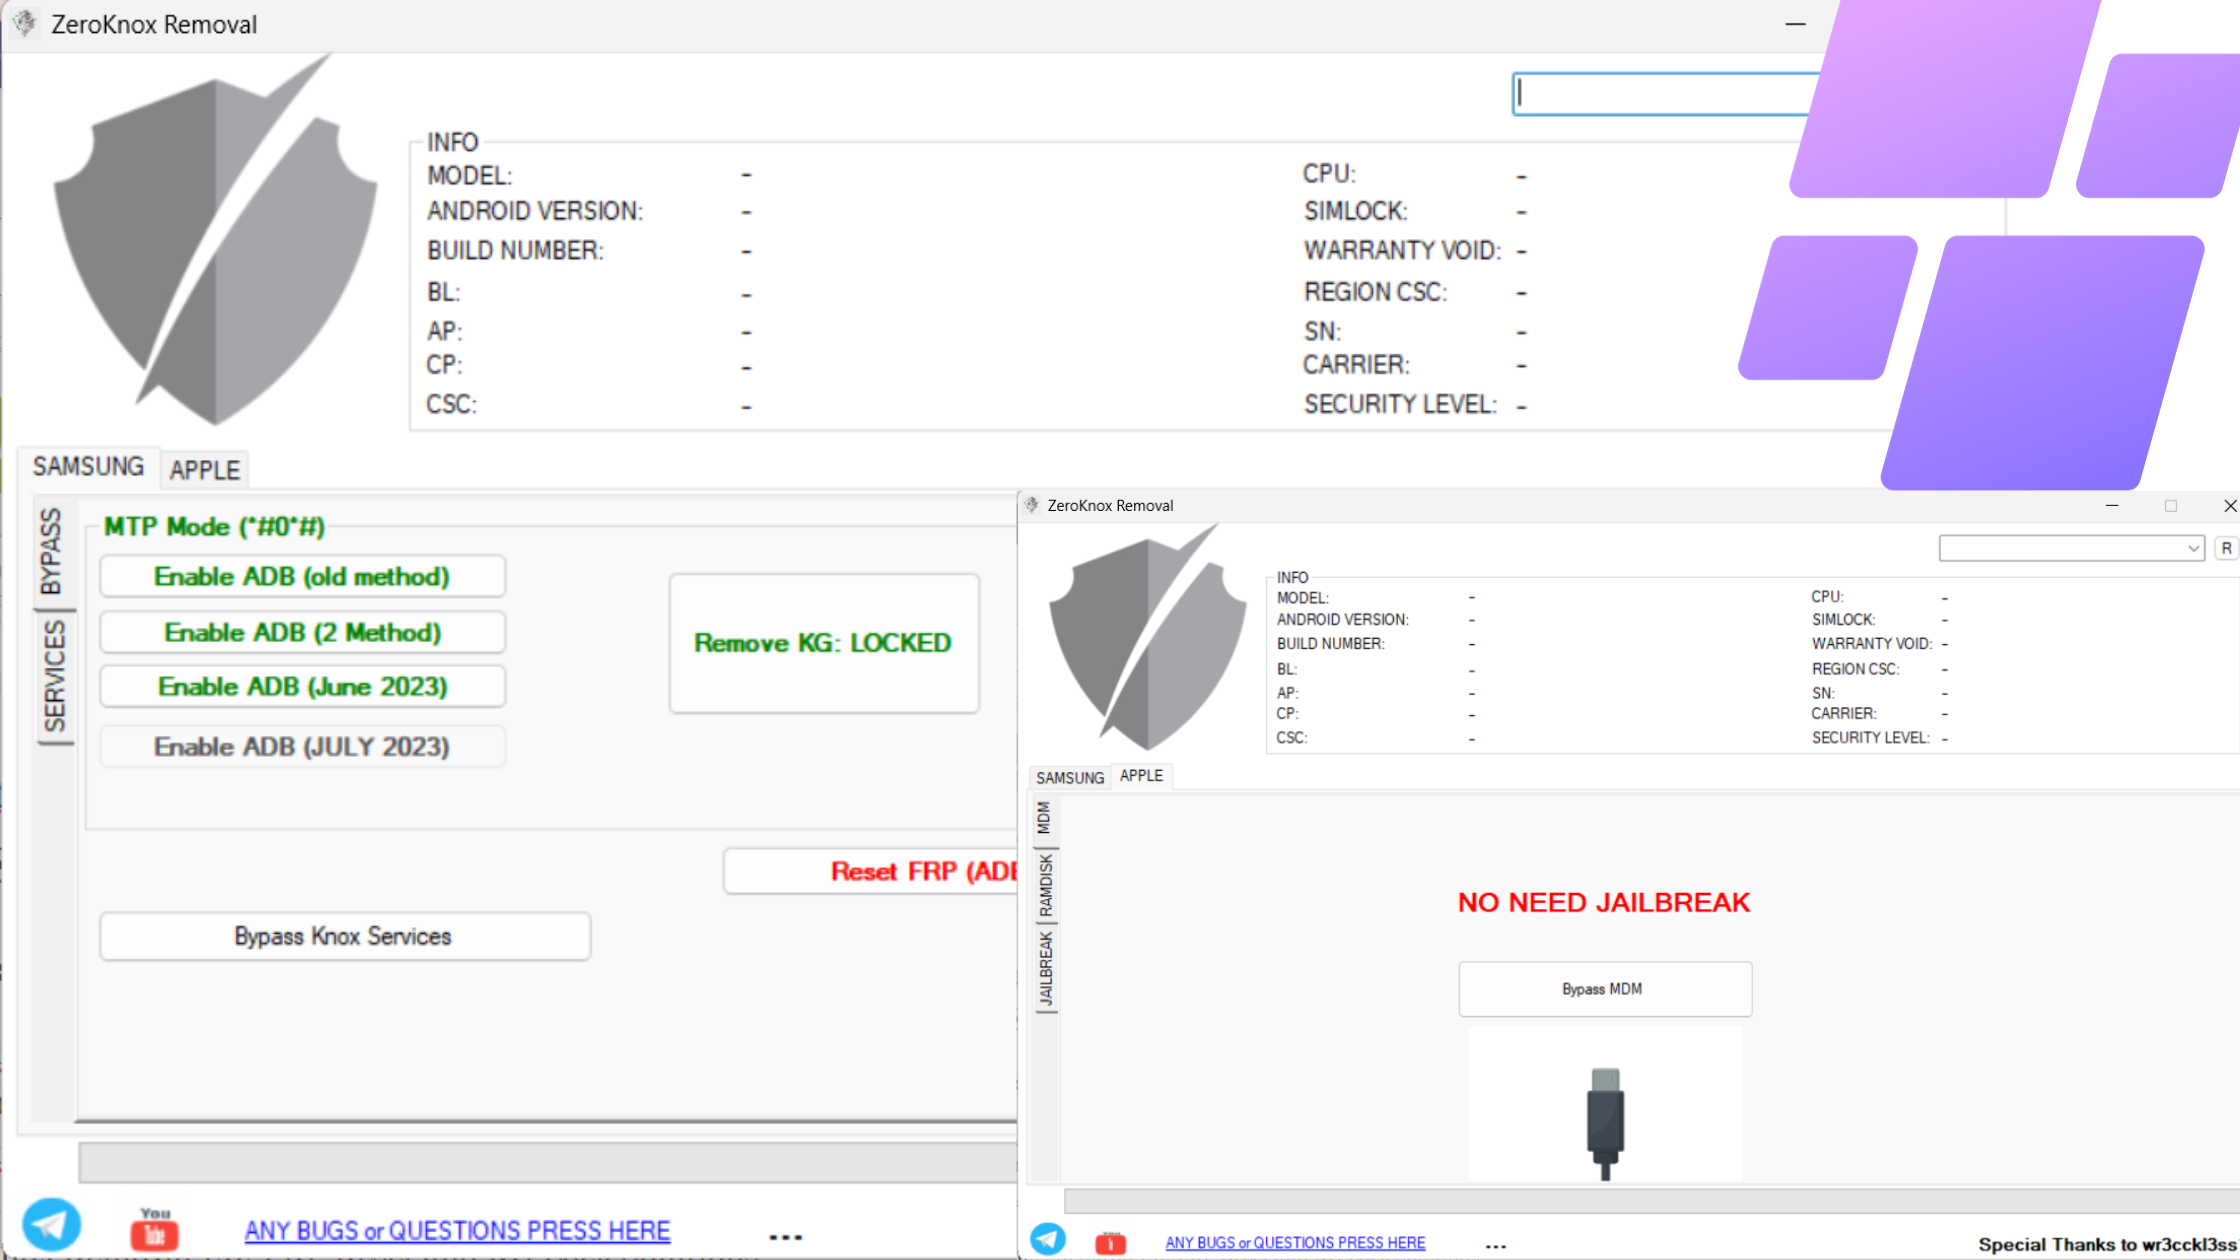
Task: Open Telegram icon in large back window
Action: pos(51,1225)
